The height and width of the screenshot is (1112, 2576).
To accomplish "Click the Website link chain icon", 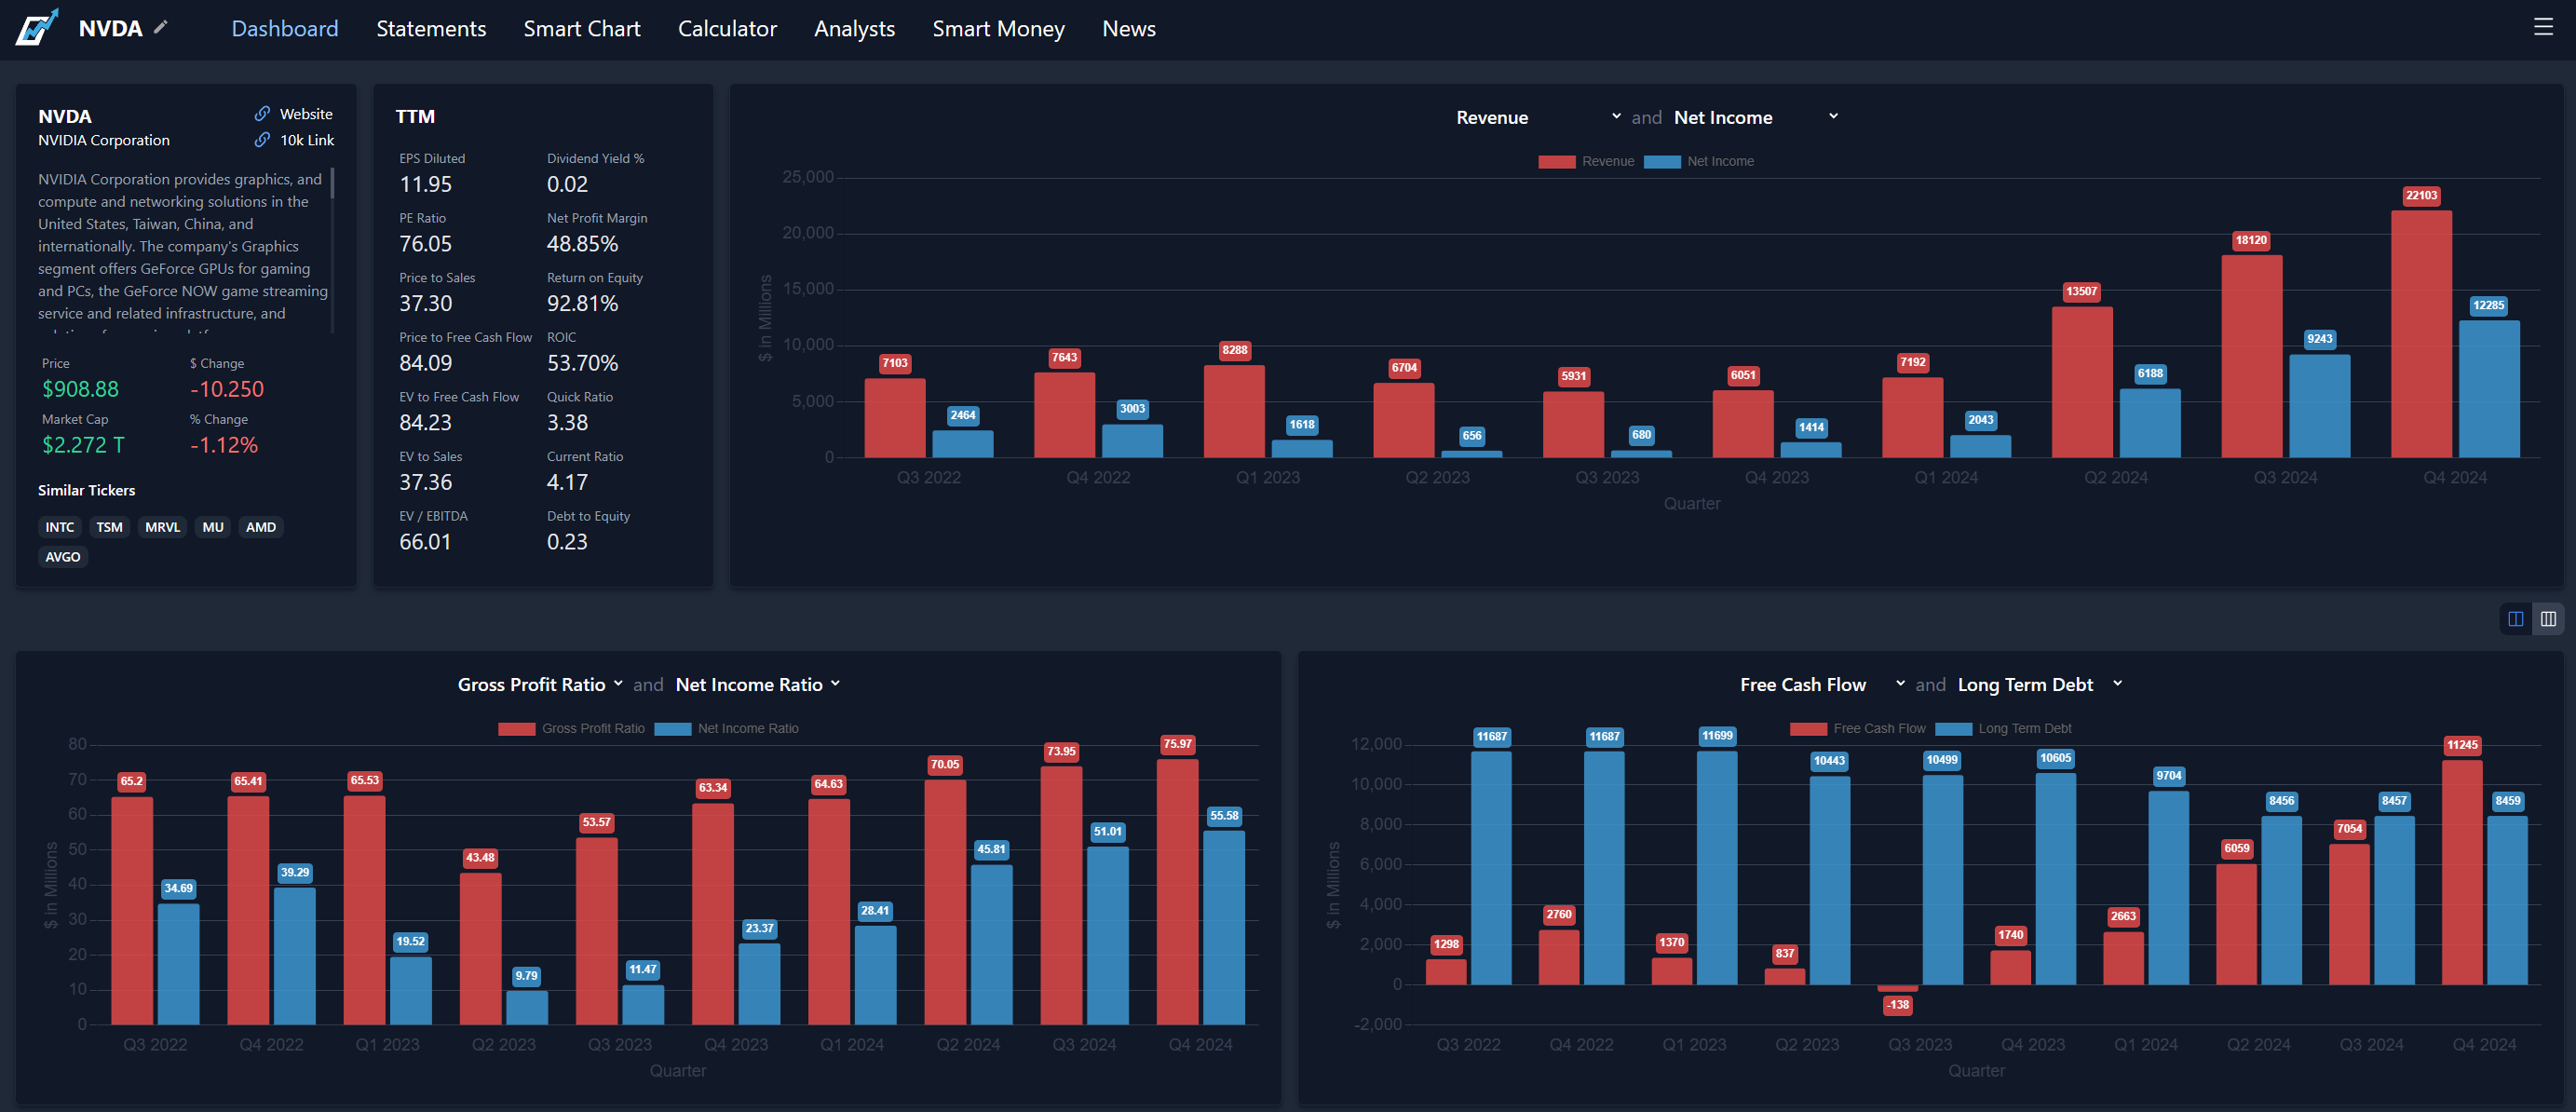I will click(262, 114).
